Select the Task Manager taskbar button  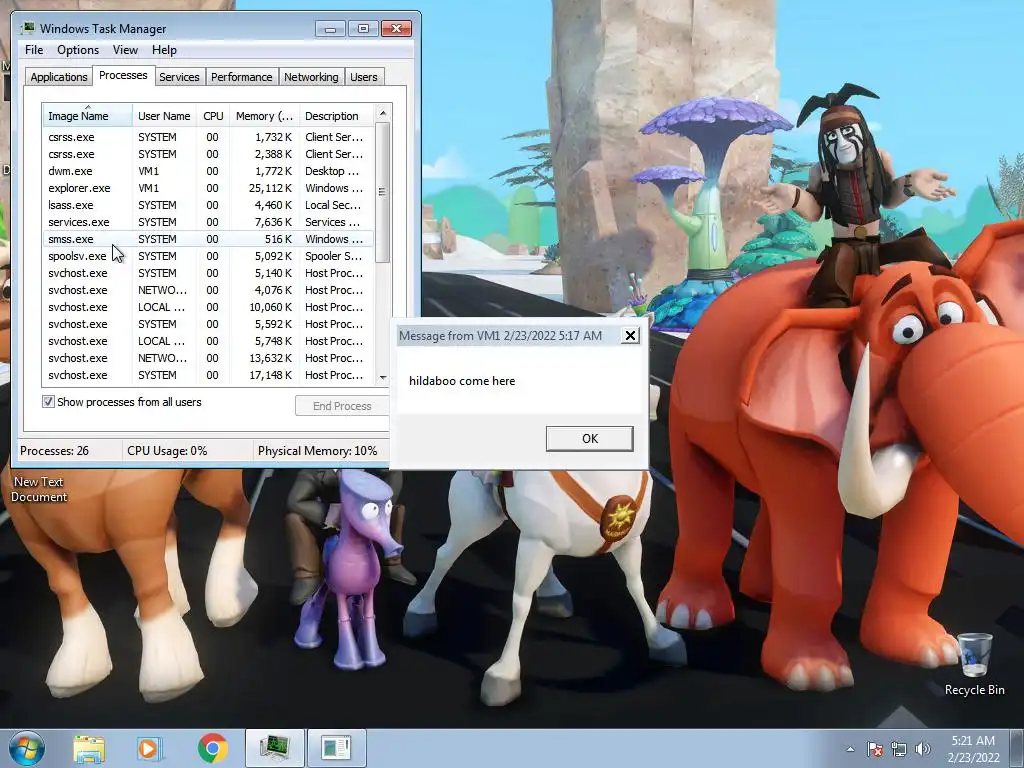(x=275, y=748)
